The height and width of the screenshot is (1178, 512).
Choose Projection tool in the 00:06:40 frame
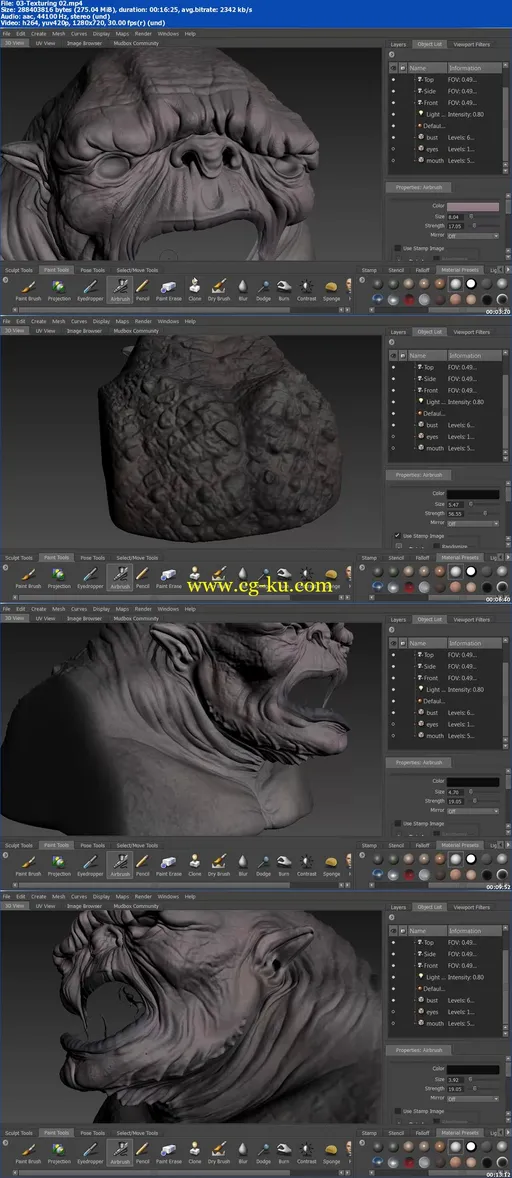point(59,577)
